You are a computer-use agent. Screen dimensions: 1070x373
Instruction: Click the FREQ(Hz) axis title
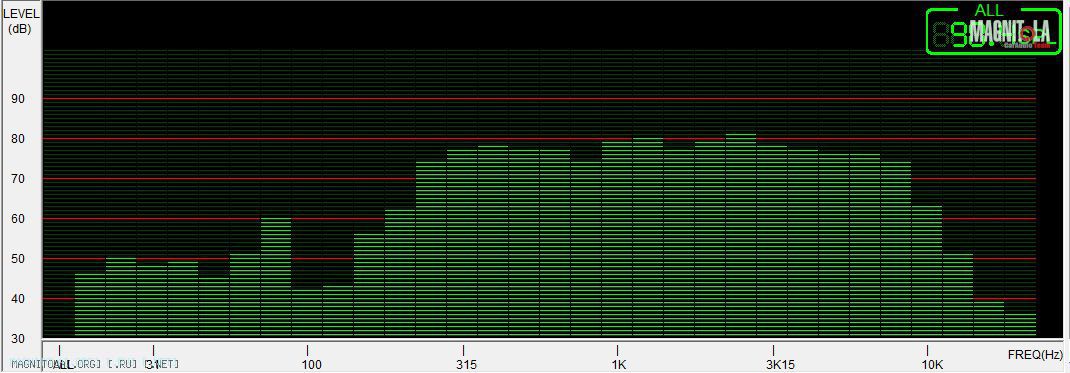pos(1035,355)
